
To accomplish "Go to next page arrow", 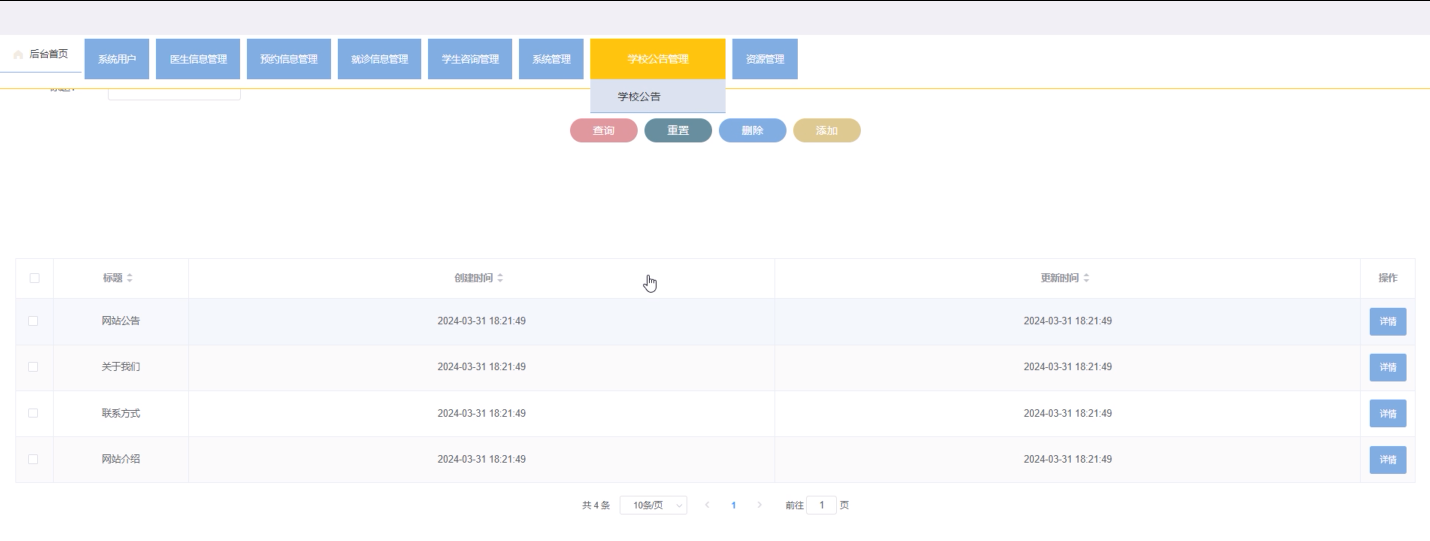I will [759, 506].
